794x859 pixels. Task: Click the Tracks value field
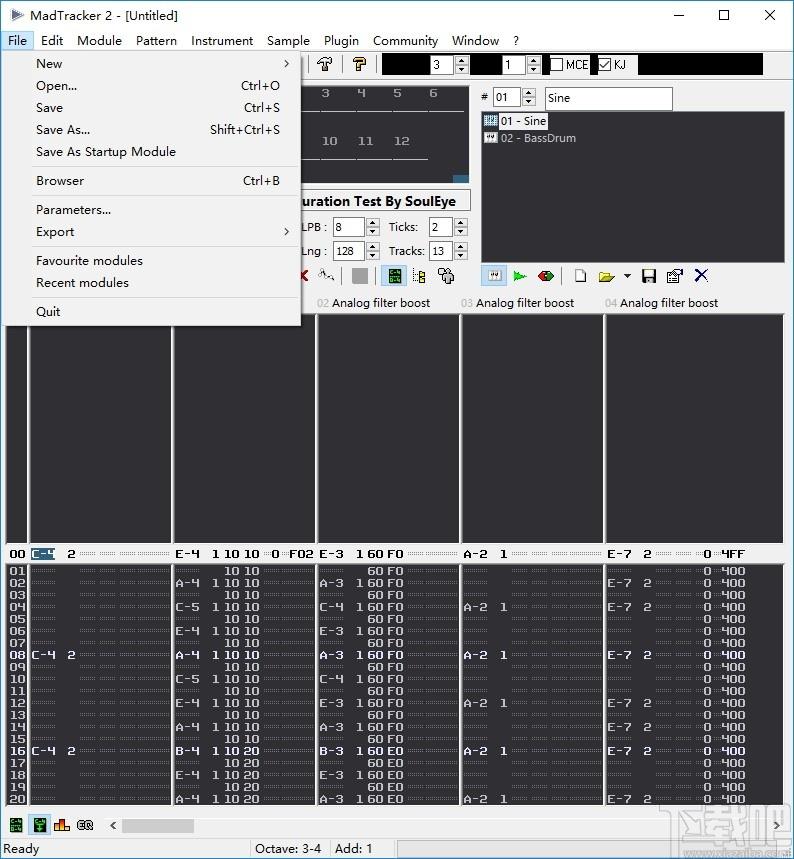pyautogui.click(x=441, y=251)
